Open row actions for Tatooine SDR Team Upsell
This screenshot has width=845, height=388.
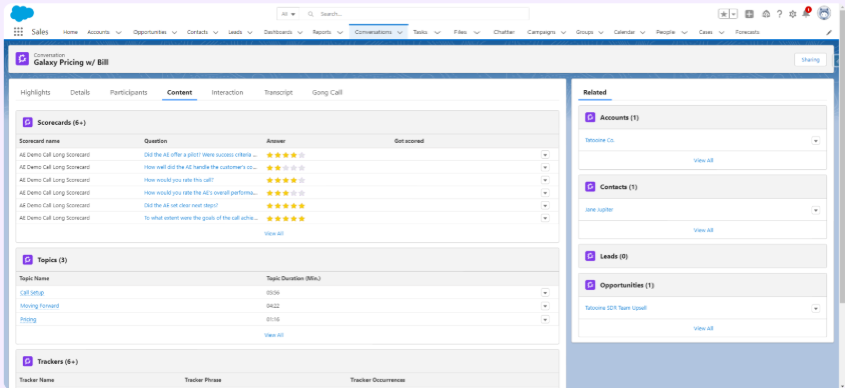click(x=815, y=308)
